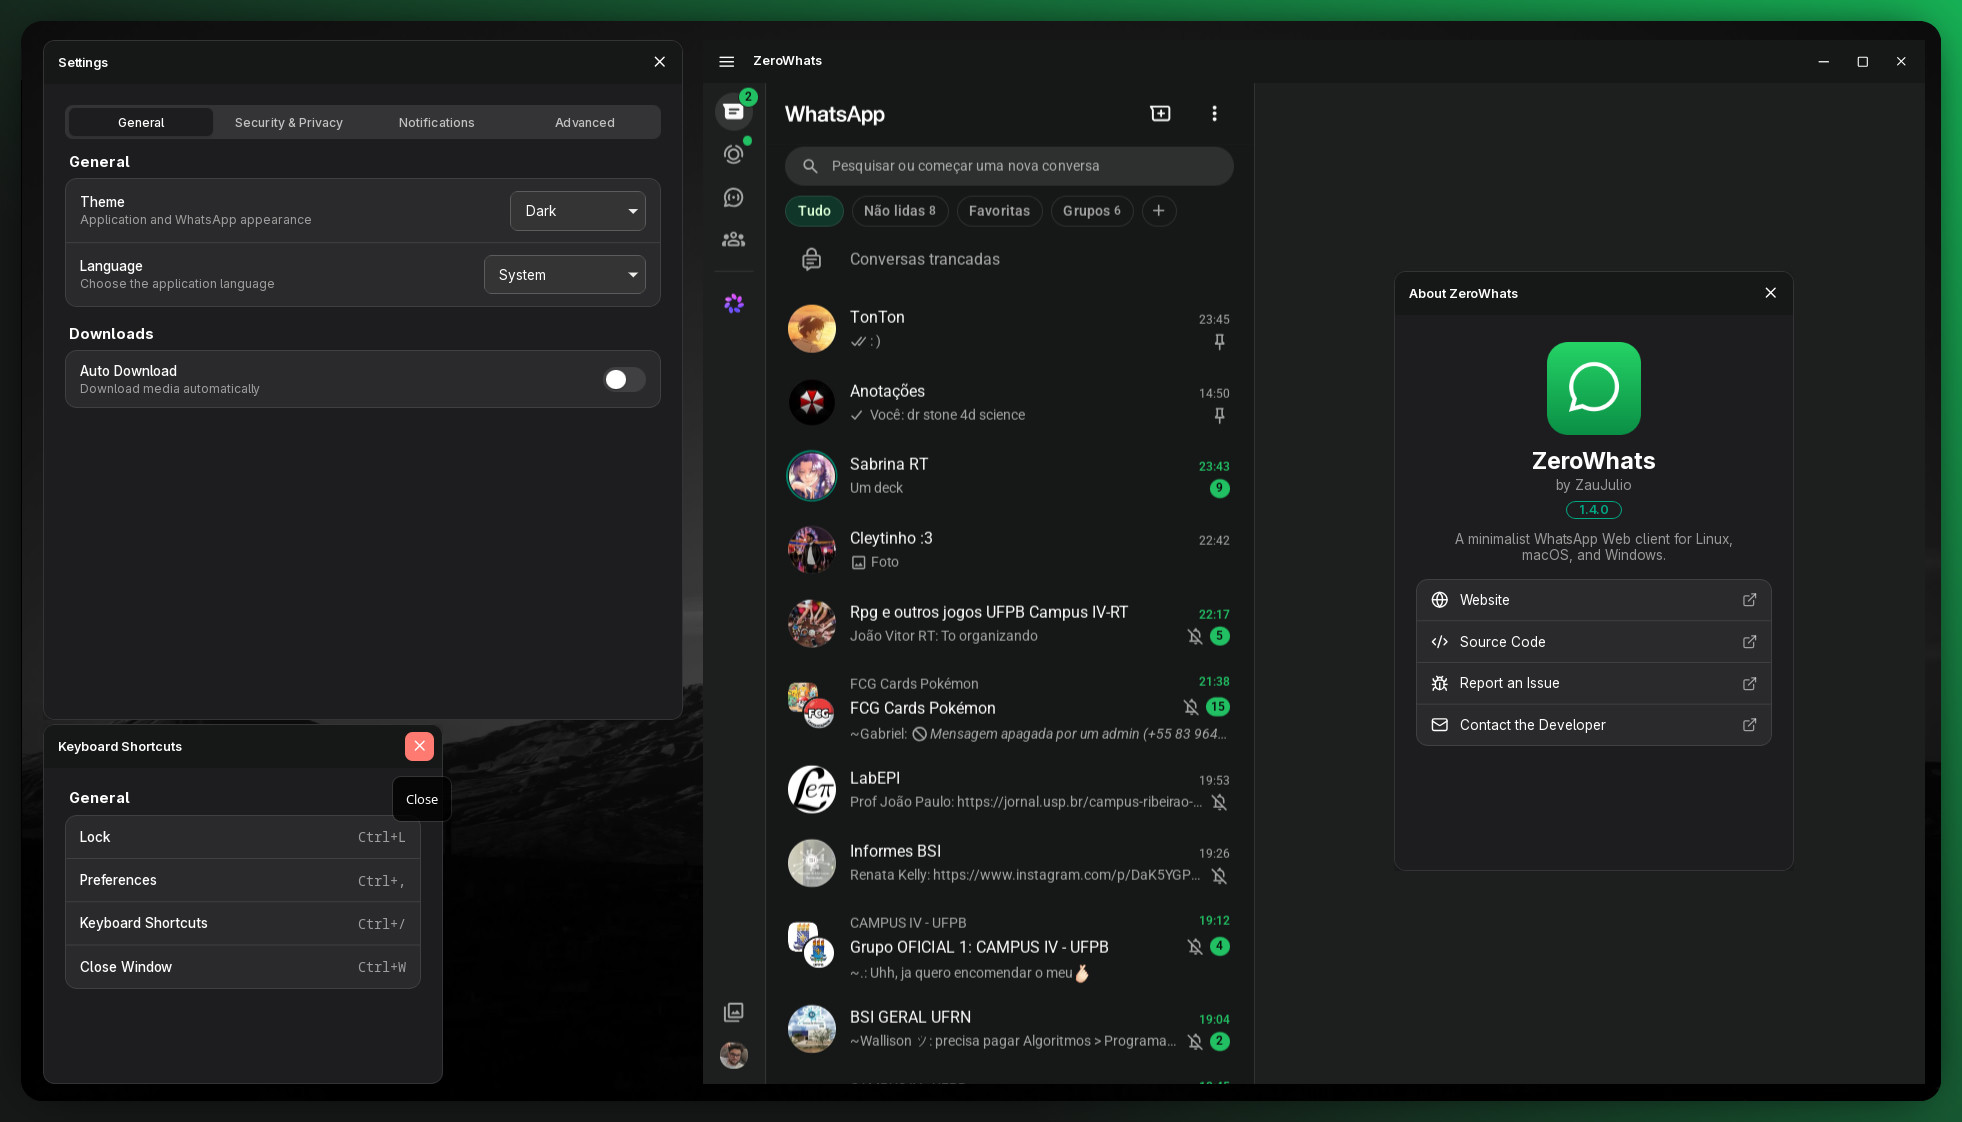Click muted bell on BSI GERAL UFRN chat
This screenshot has height=1122, width=1962.
[x=1194, y=1041]
